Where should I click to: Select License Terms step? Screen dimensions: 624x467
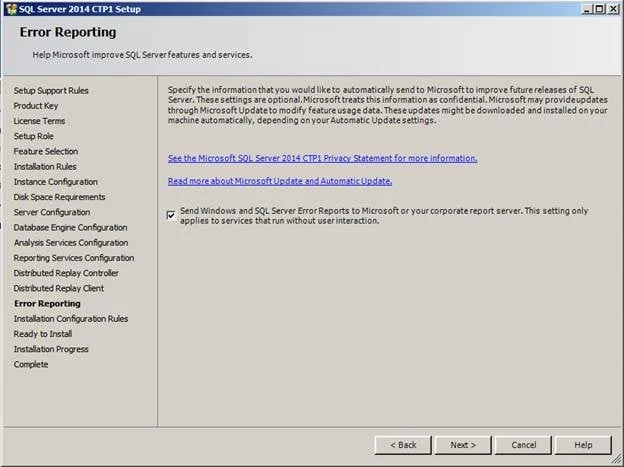point(39,121)
